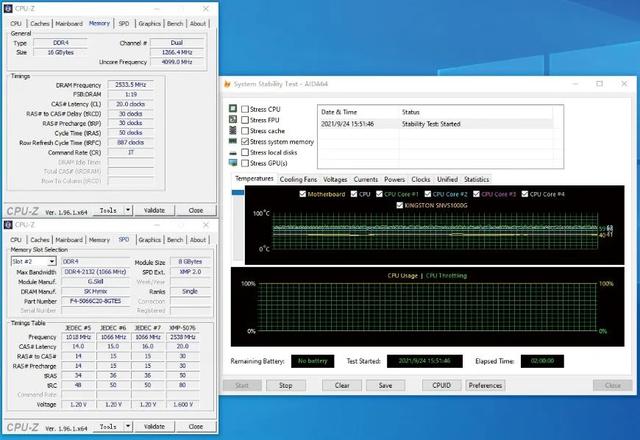The image size is (640, 440).
Task: Open the Currents tab
Action: pyautogui.click(x=366, y=179)
